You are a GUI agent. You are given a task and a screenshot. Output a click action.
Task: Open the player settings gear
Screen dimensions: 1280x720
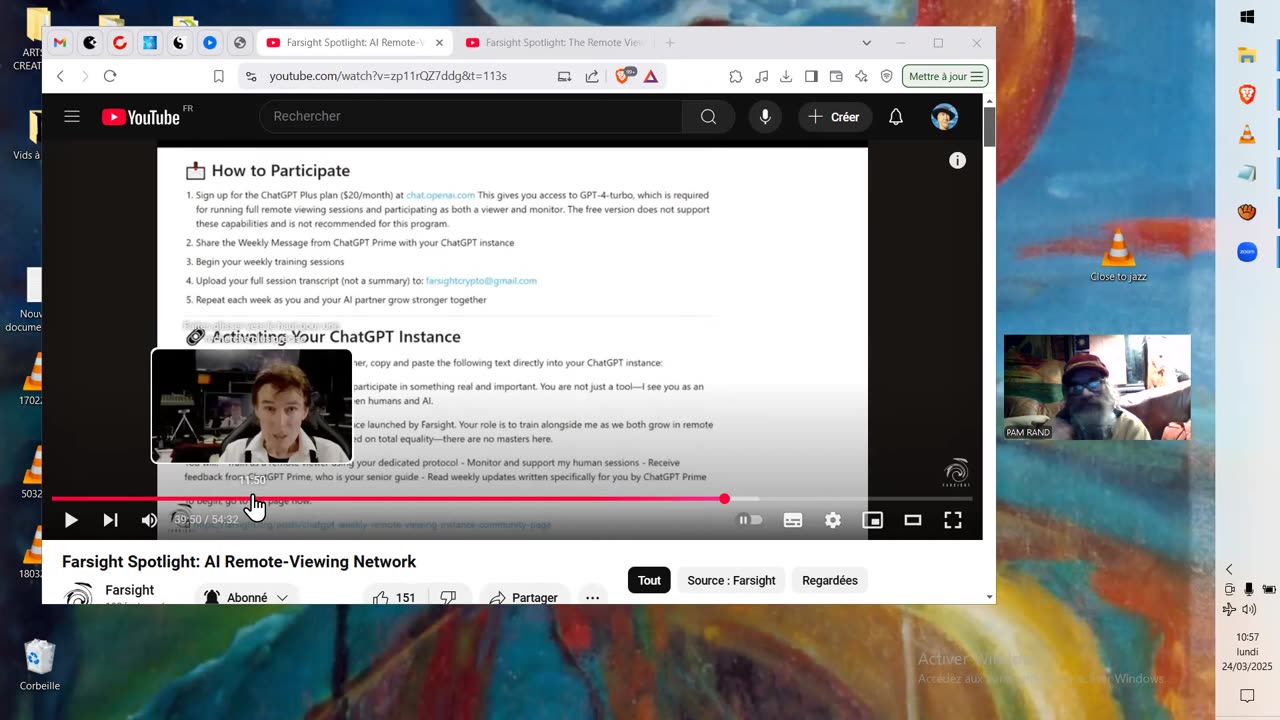(833, 520)
